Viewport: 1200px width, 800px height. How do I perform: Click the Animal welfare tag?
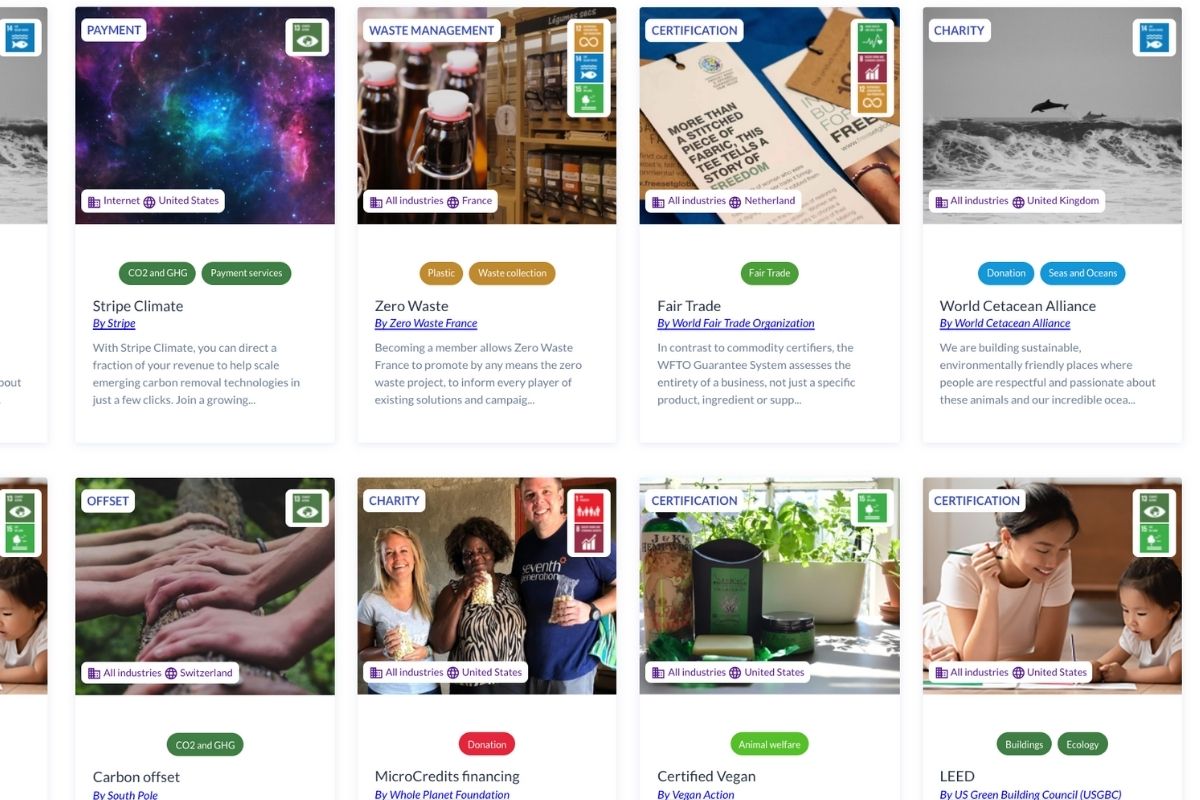(769, 744)
